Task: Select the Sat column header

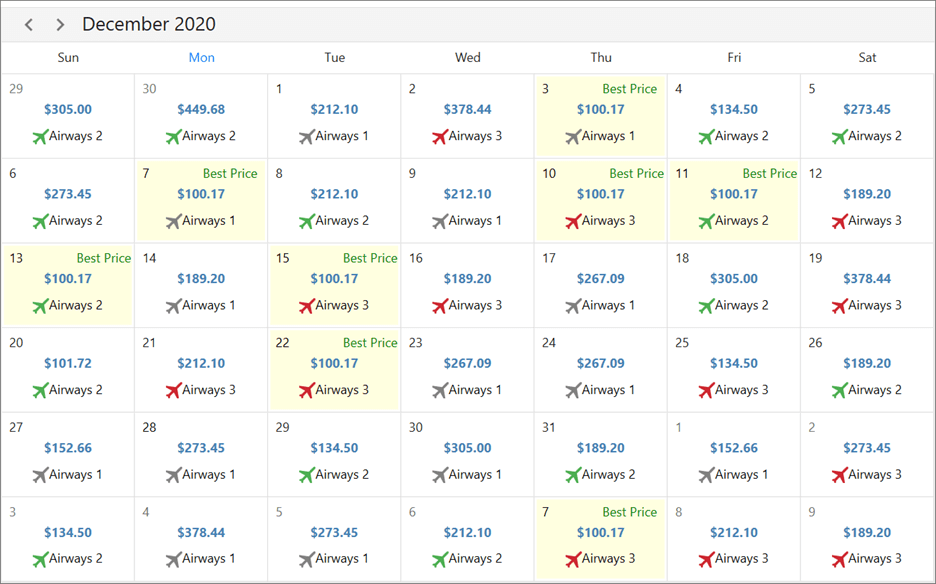Action: click(867, 58)
